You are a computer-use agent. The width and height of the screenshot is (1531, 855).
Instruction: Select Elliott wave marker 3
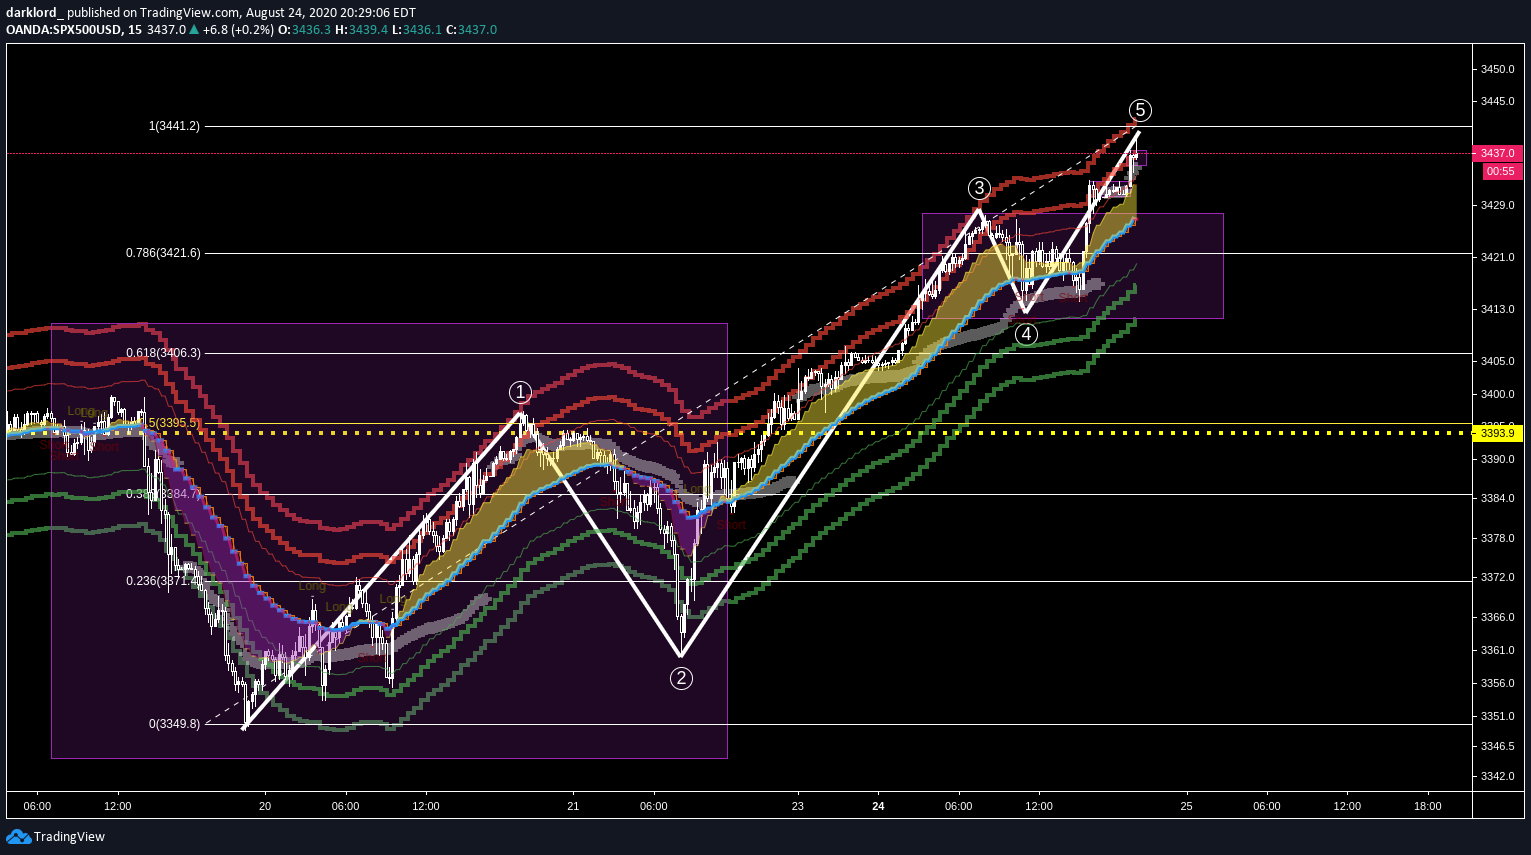coord(979,187)
